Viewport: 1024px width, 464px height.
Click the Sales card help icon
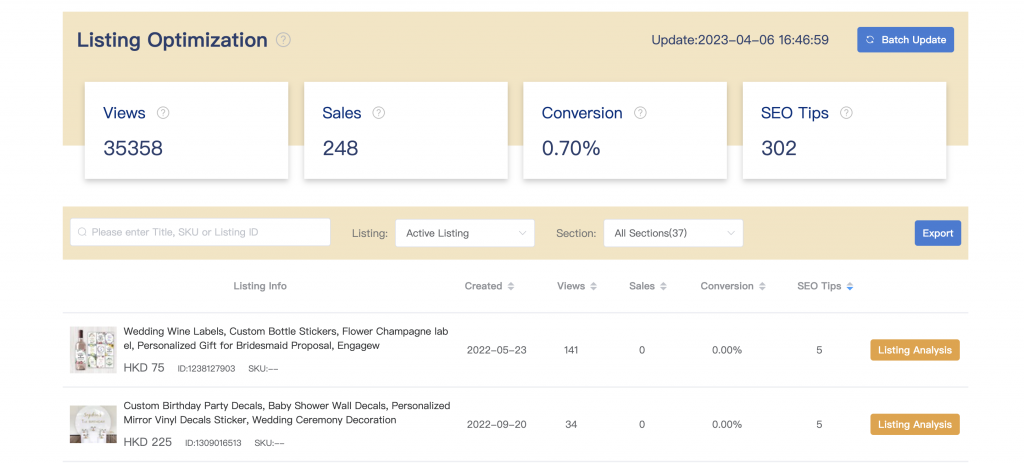379,113
